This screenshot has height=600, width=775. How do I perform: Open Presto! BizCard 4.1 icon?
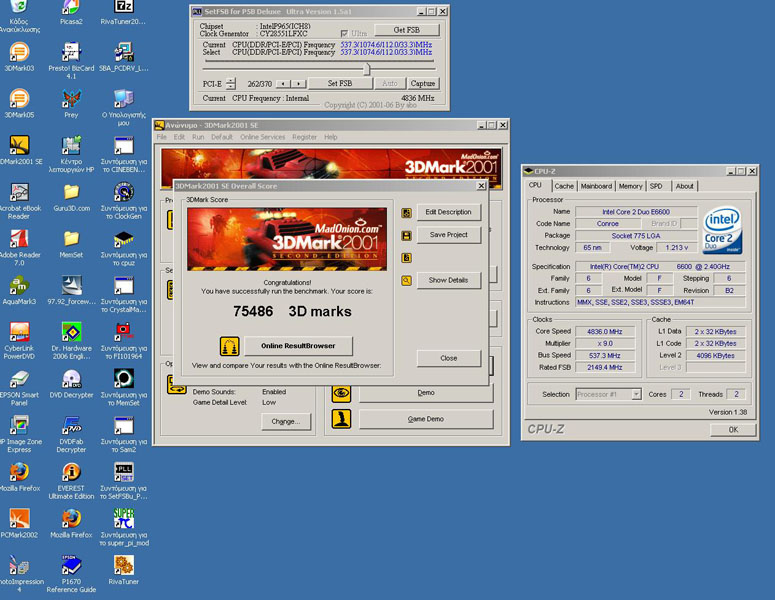point(71,52)
